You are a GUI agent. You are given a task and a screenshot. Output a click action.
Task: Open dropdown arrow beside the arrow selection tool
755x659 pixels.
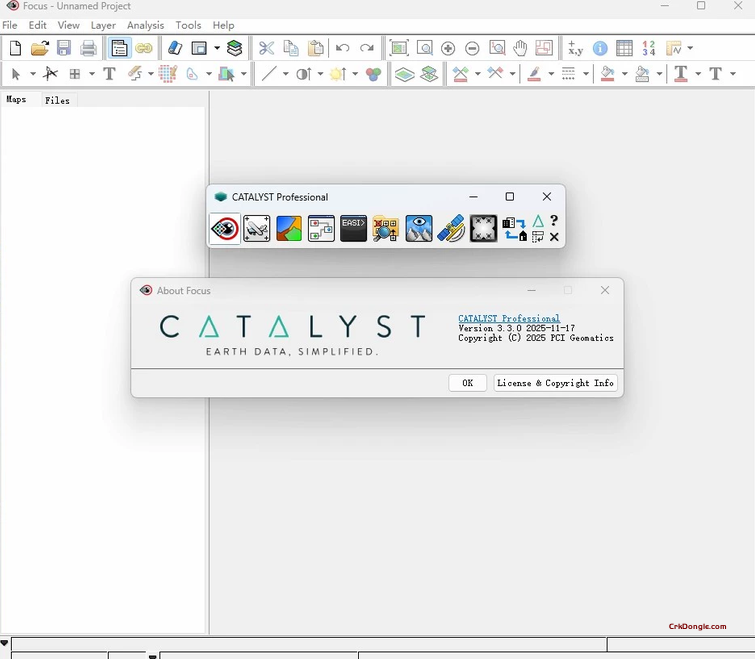[x=33, y=74]
